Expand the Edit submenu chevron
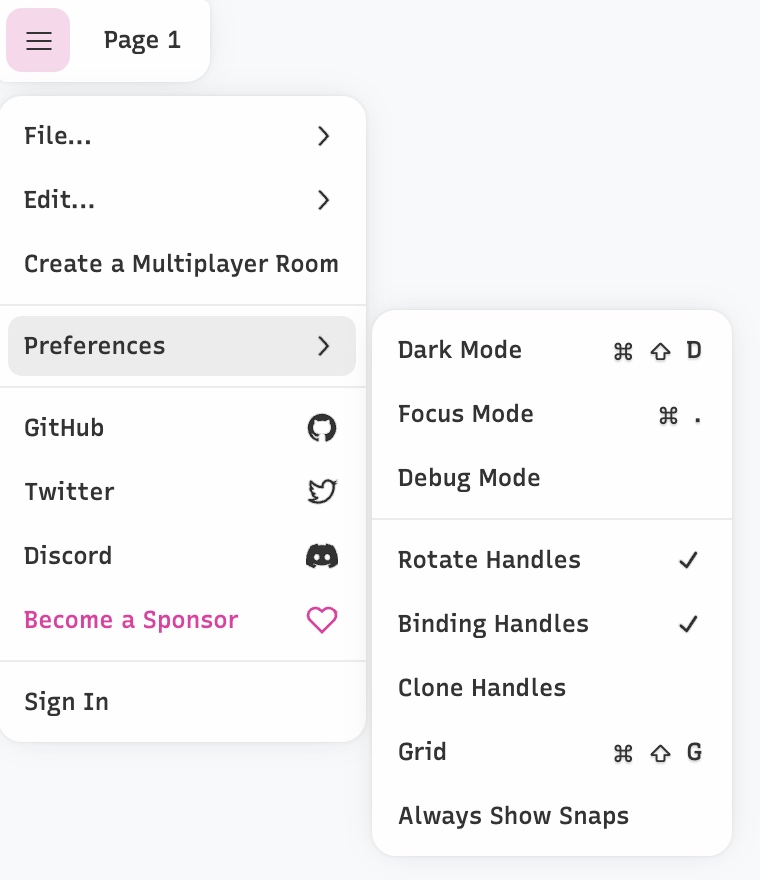 click(323, 200)
